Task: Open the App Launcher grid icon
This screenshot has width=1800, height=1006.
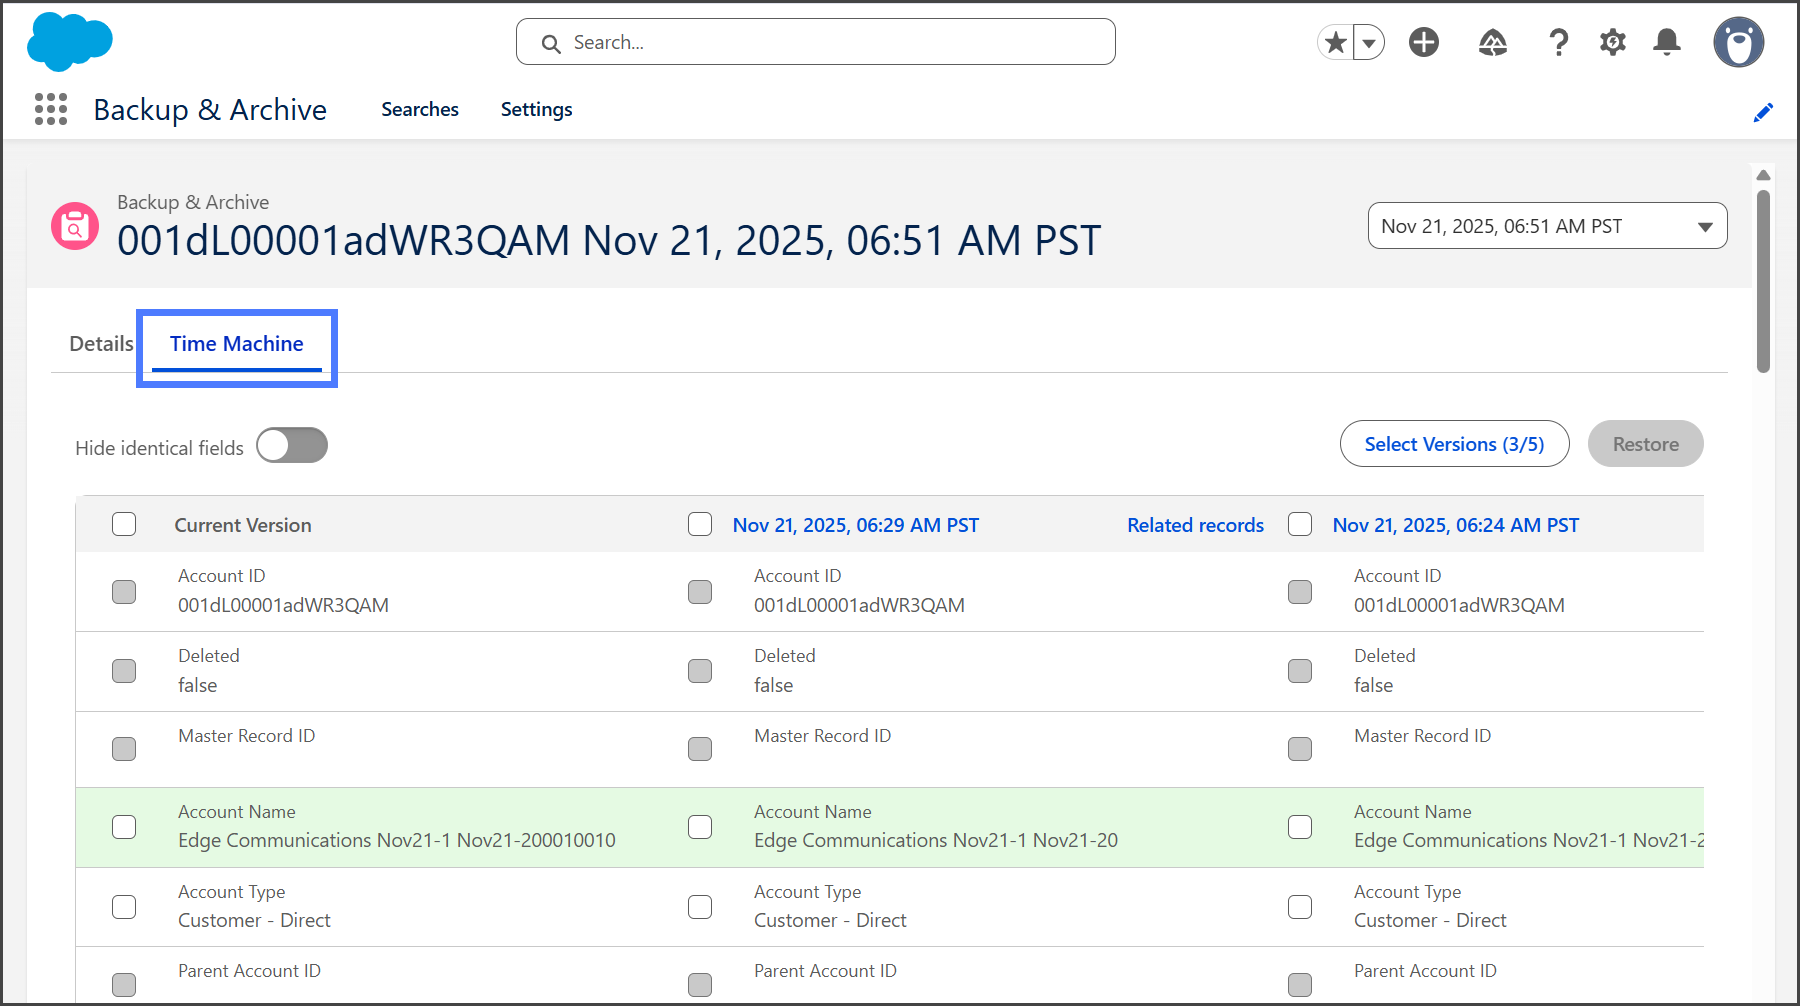Action: [x=51, y=109]
